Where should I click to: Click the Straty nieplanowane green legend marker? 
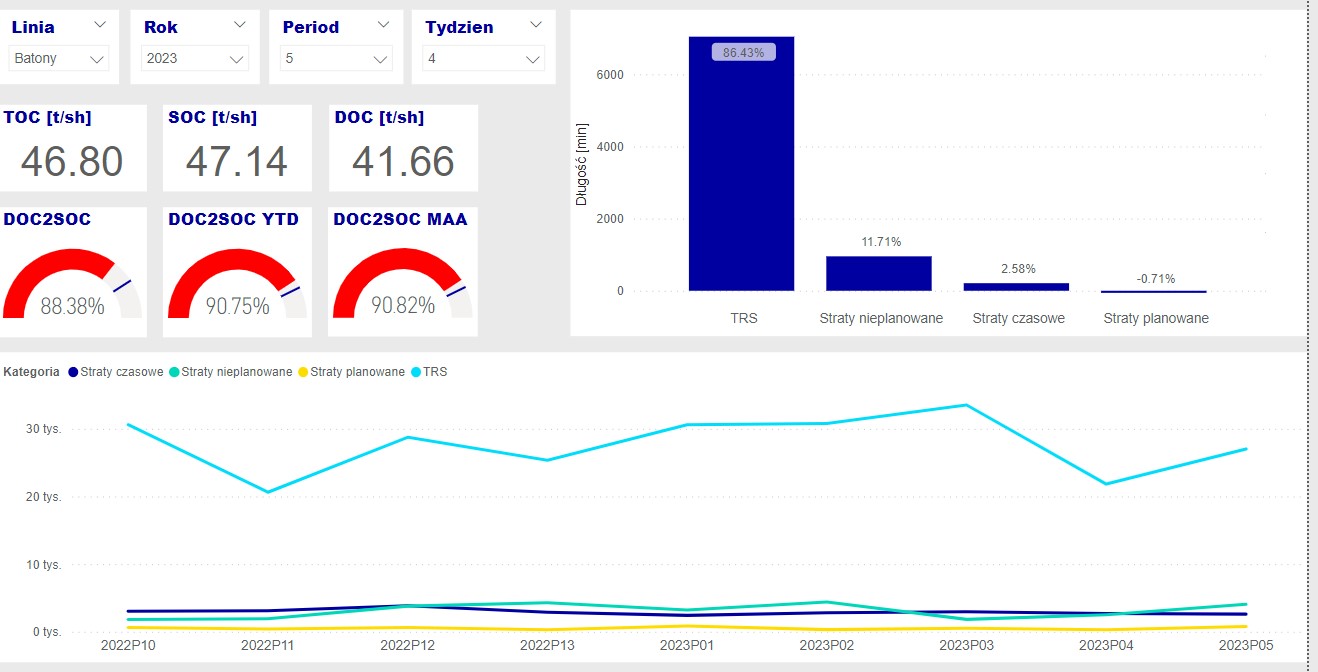point(174,372)
